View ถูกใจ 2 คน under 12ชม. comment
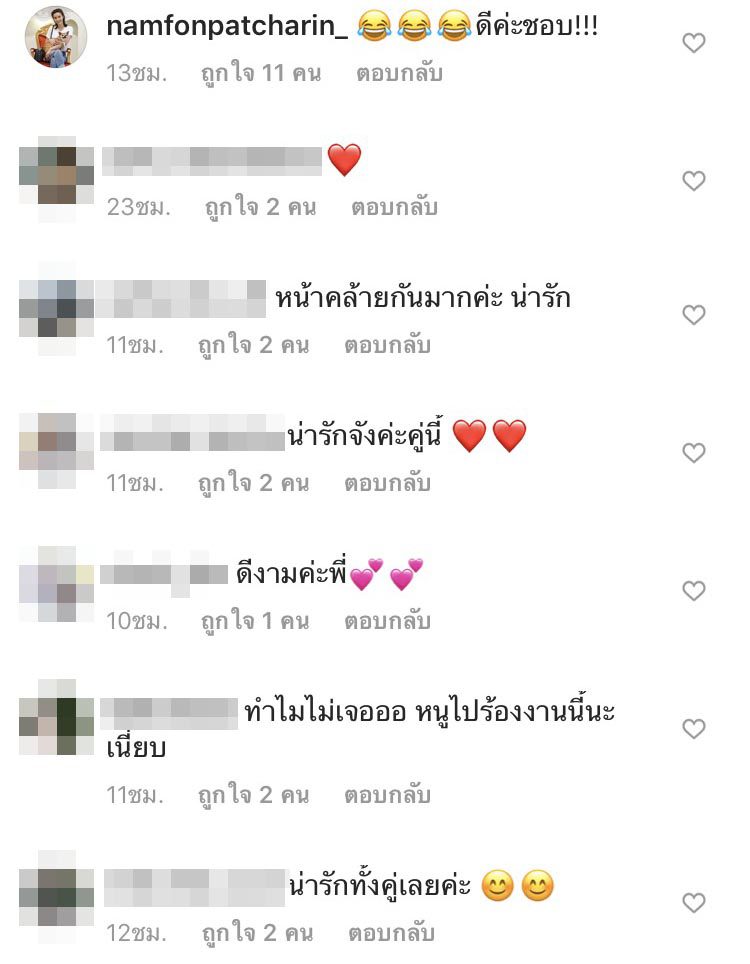 pyautogui.click(x=258, y=933)
